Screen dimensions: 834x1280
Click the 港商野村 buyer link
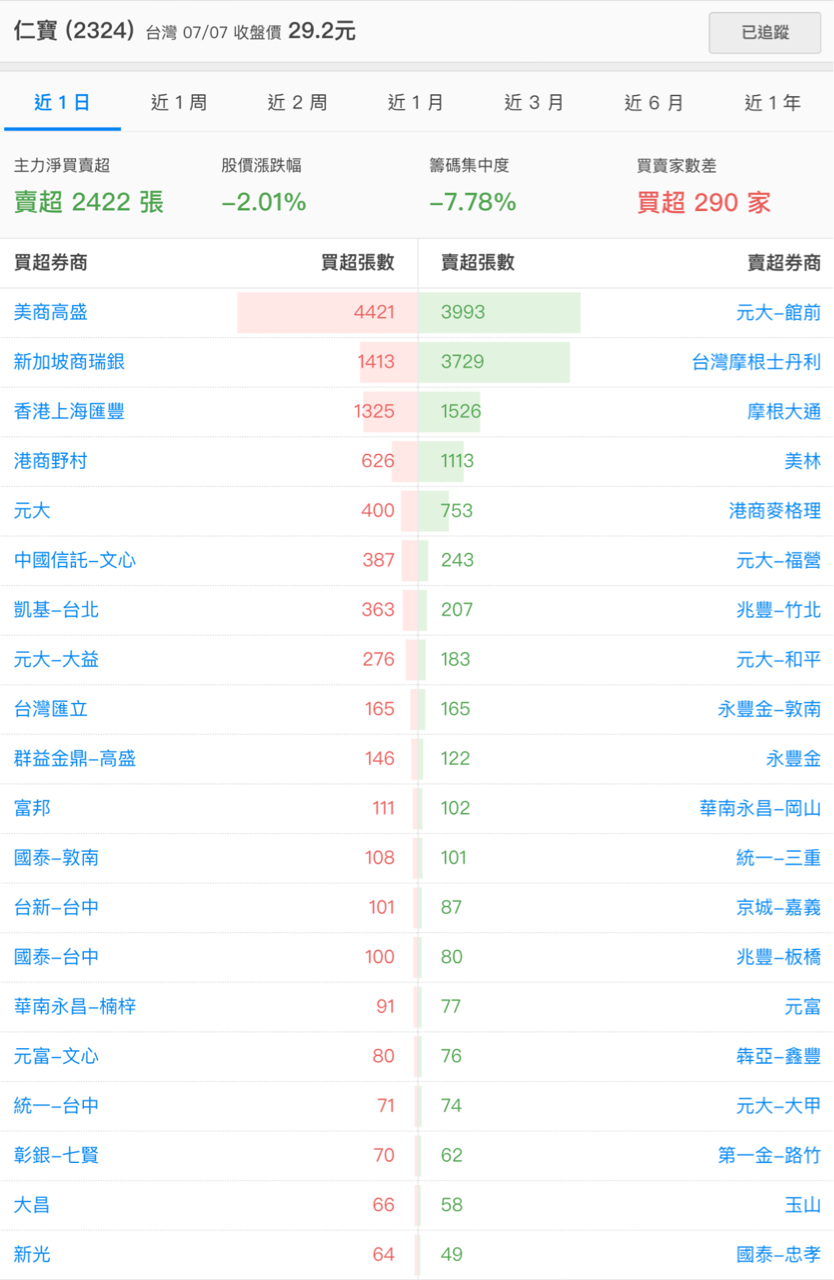[51, 461]
